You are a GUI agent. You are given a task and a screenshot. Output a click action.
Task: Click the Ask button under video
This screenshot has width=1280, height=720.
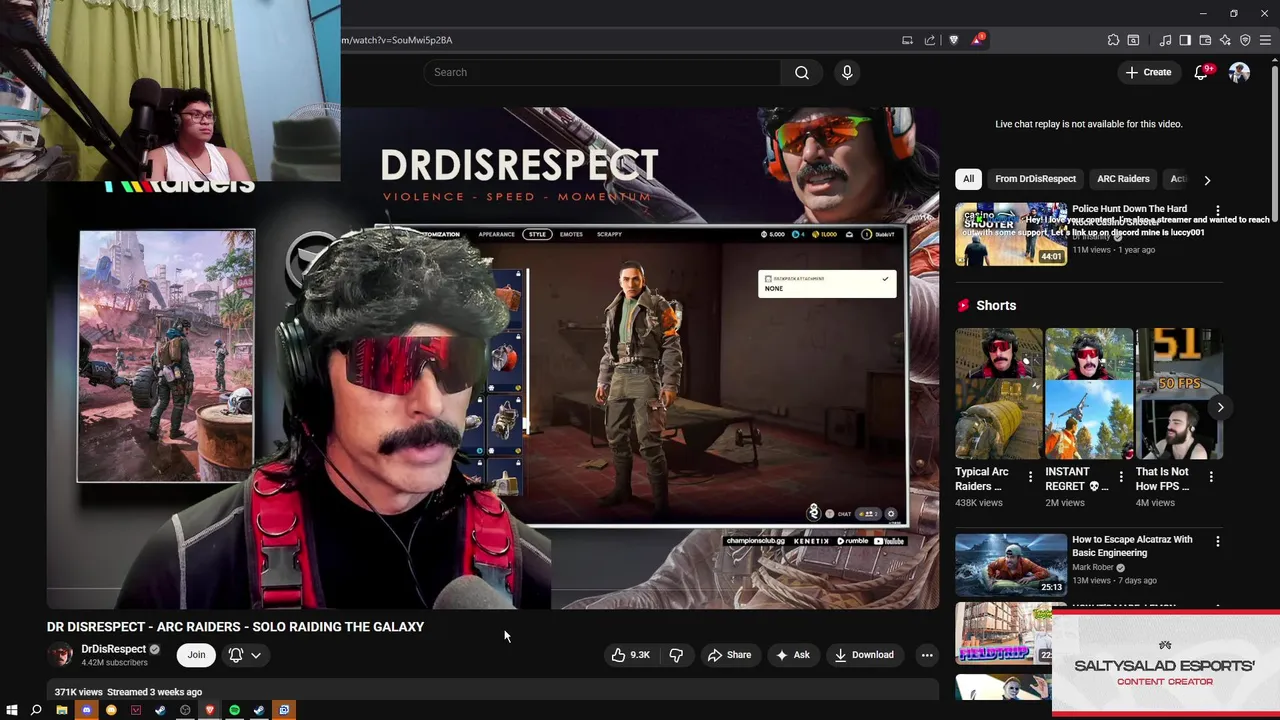(792, 655)
